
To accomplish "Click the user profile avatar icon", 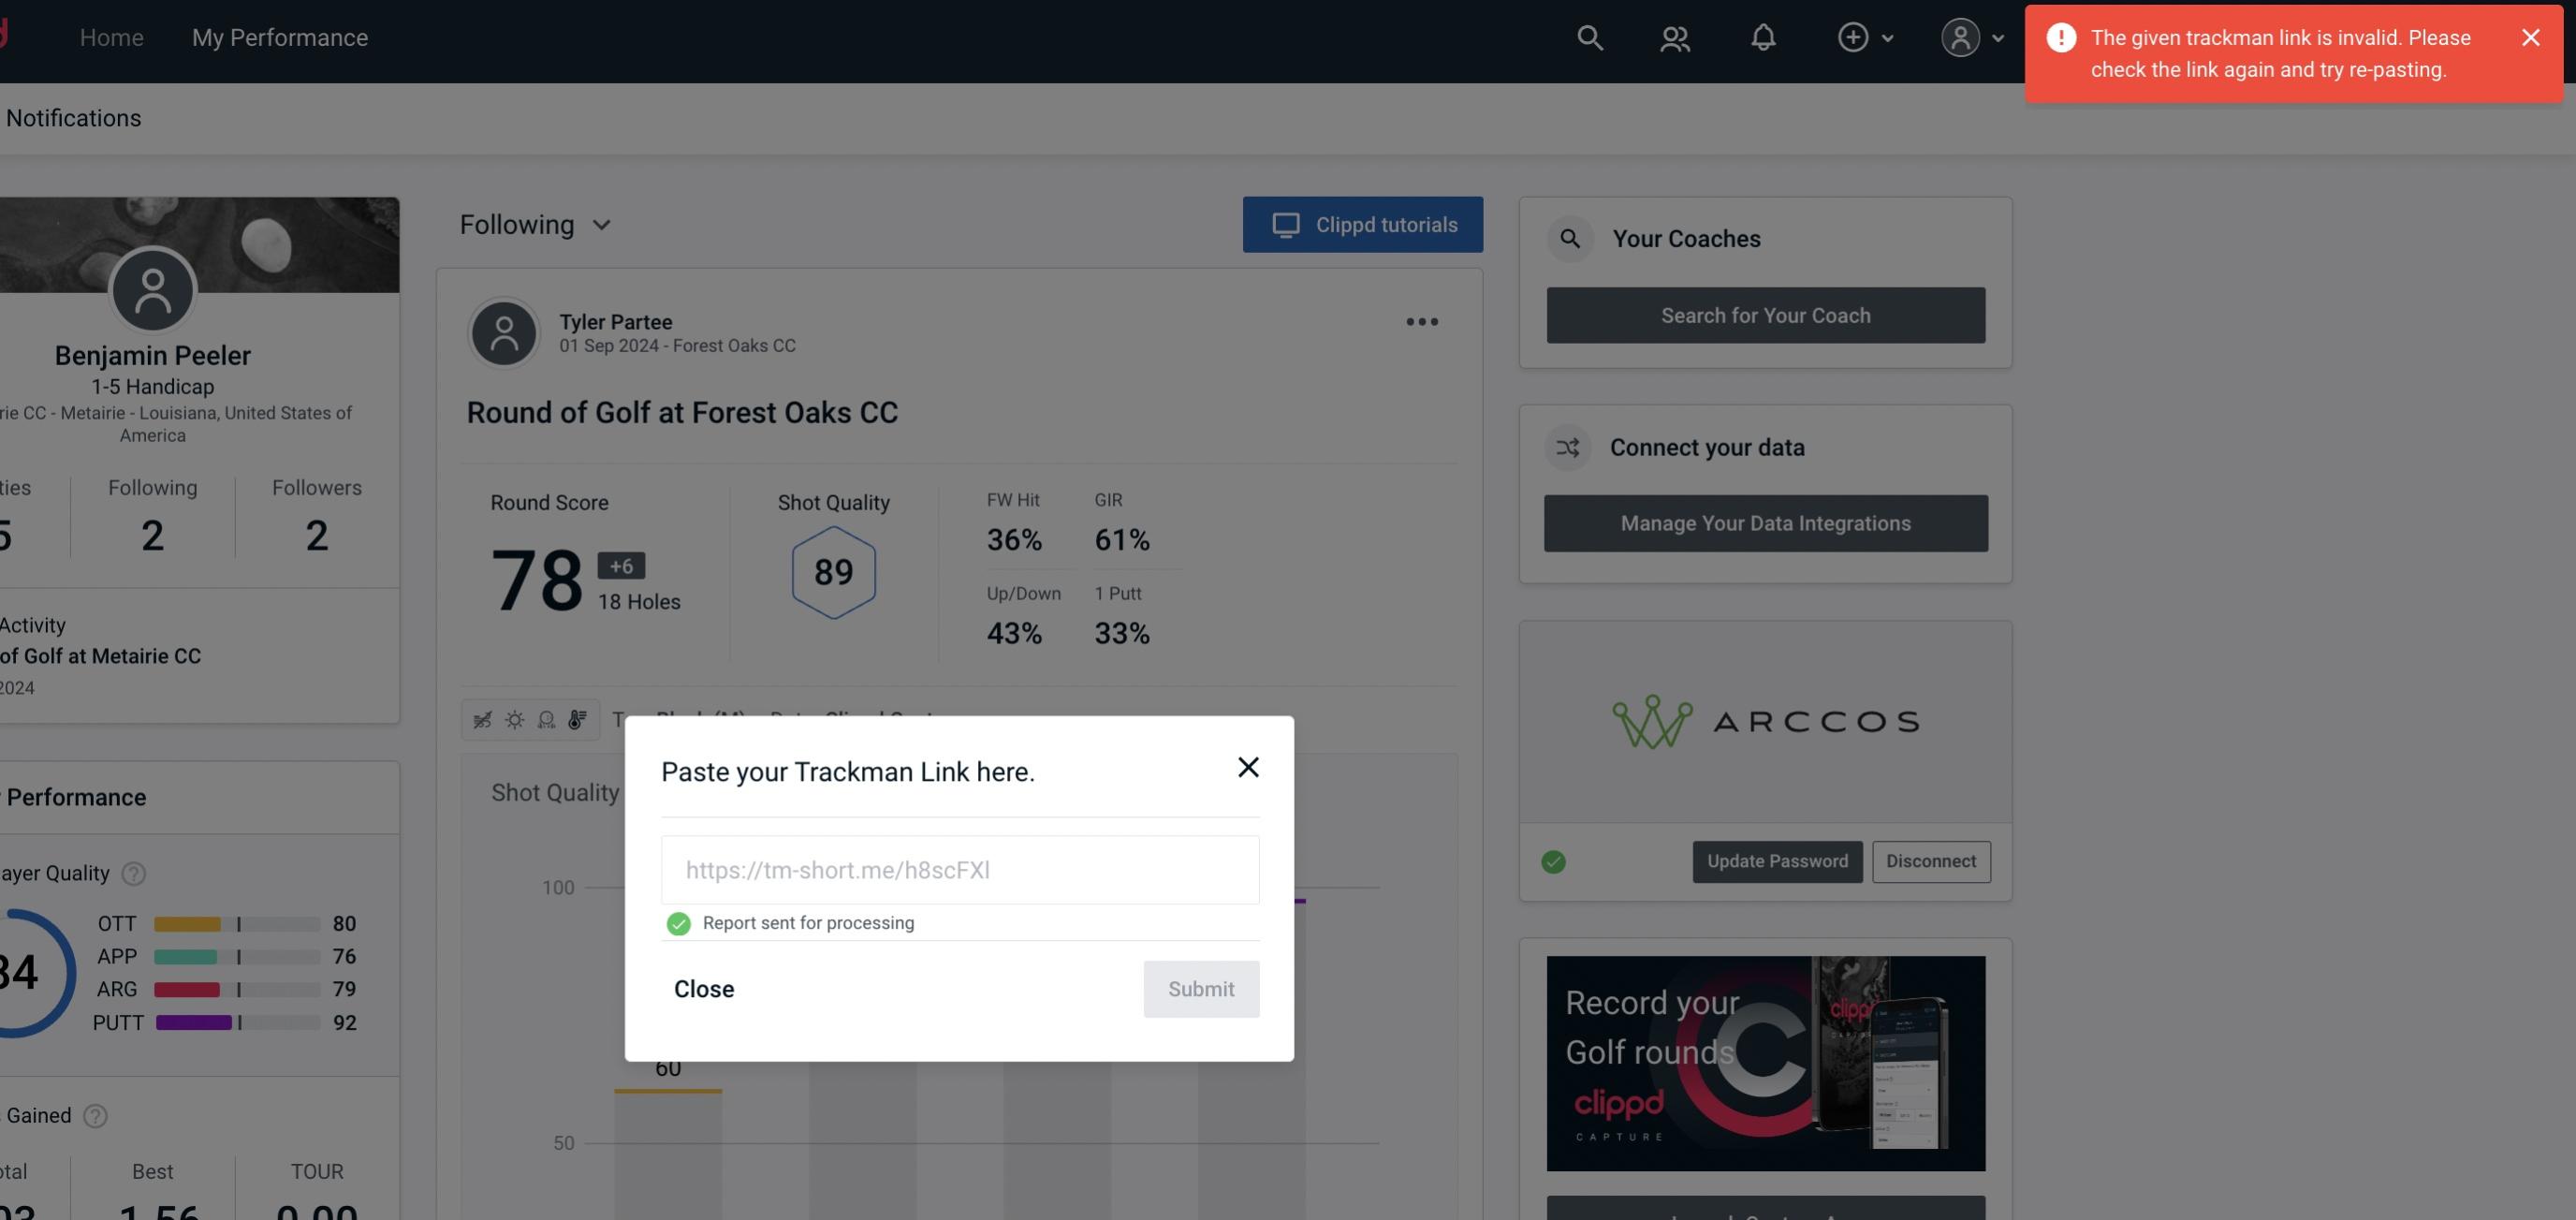I will point(1960,37).
